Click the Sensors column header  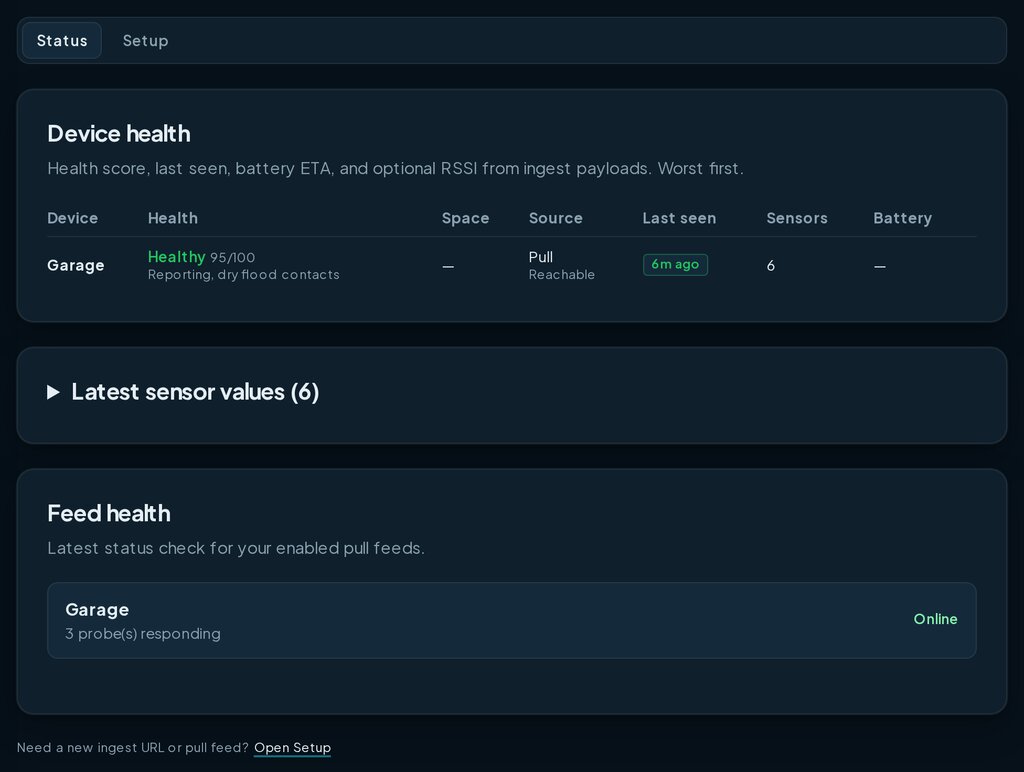(x=797, y=218)
